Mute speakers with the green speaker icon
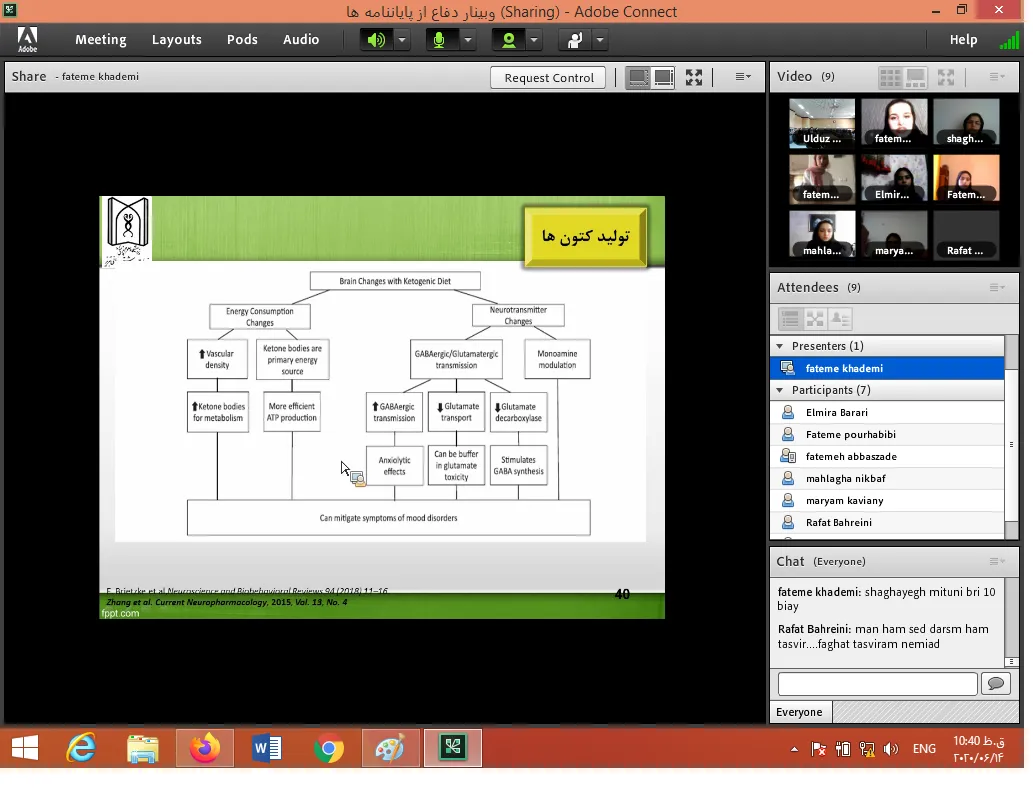 click(376, 40)
